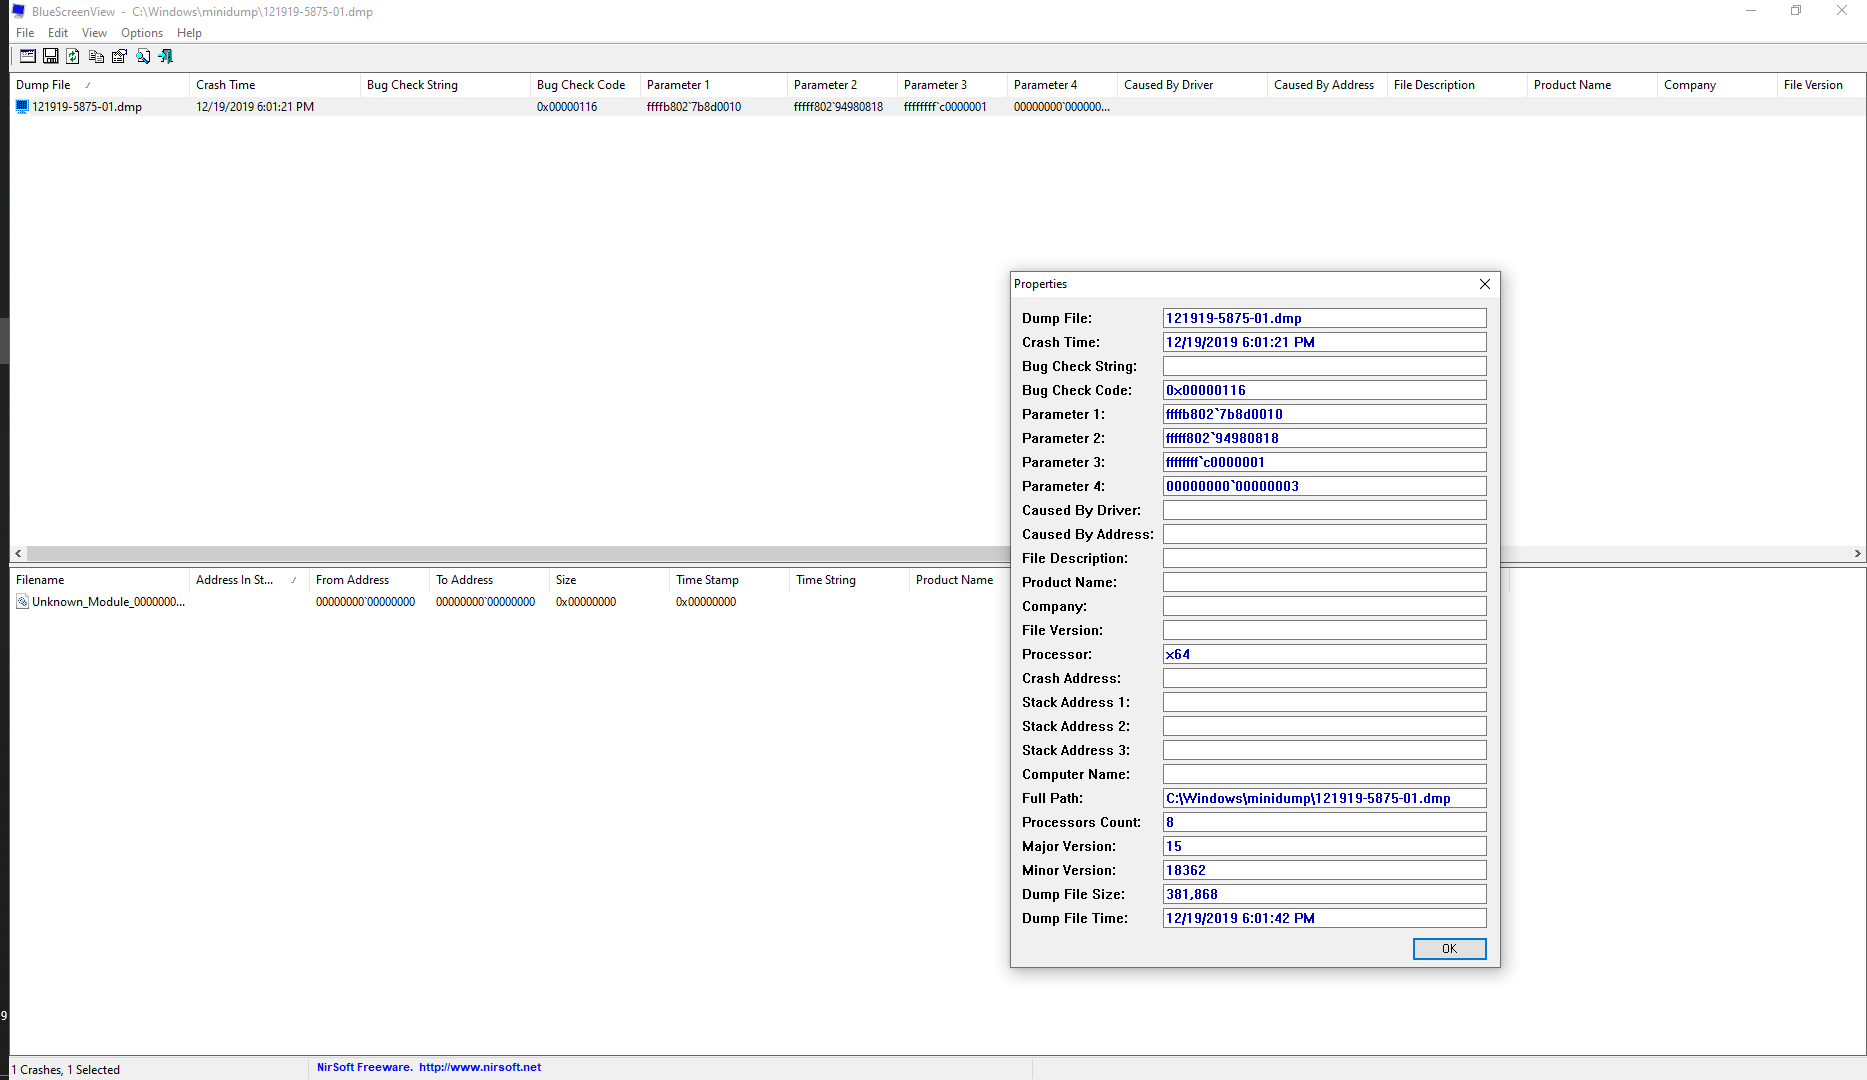1867x1080 pixels.
Task: Click the empty Caused By Driver field in Properties
Action: coord(1324,510)
